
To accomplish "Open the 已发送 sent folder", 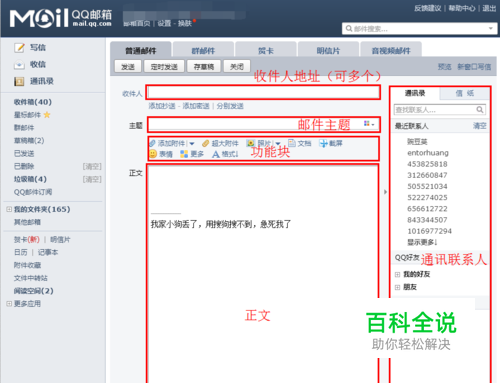I will click(24, 153).
